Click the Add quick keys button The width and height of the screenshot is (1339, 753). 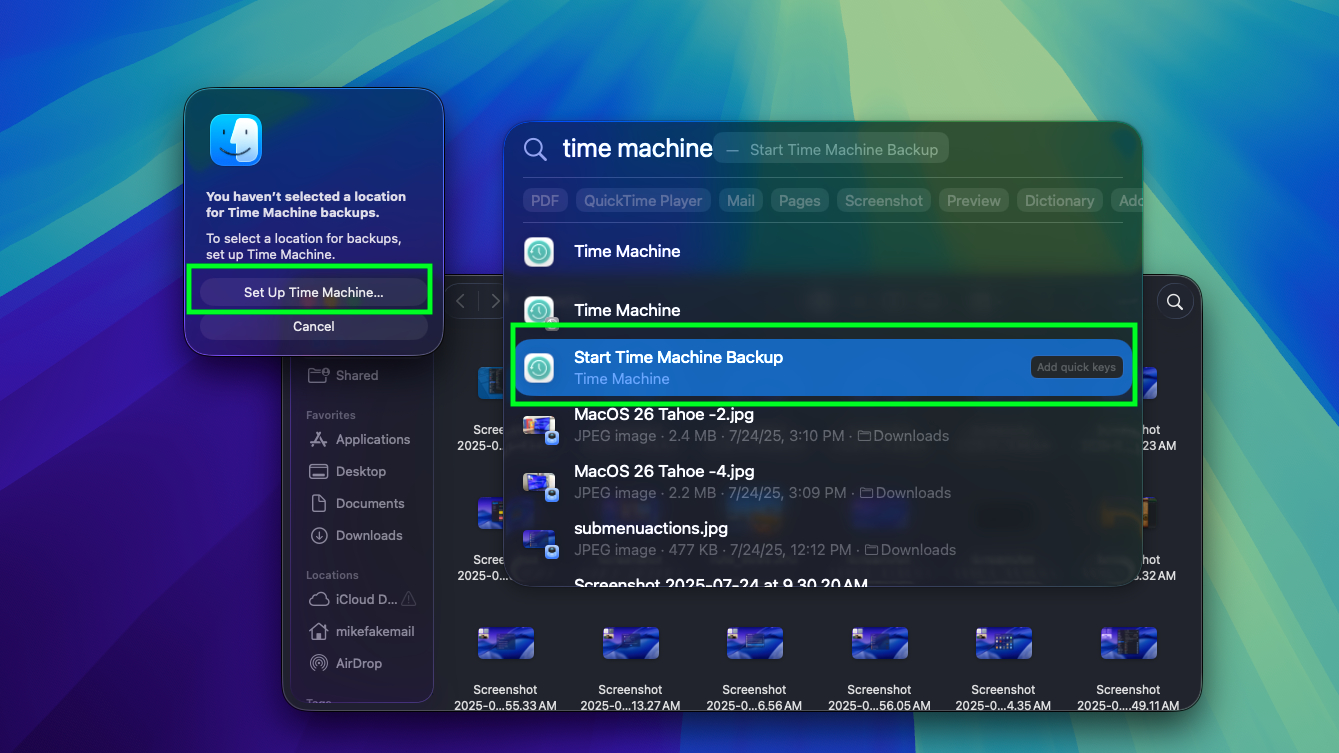pos(1076,367)
